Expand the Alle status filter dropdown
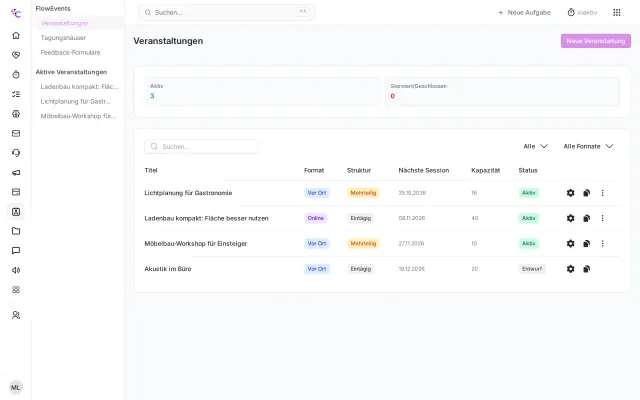This screenshot has height=400, width=640. (x=536, y=146)
